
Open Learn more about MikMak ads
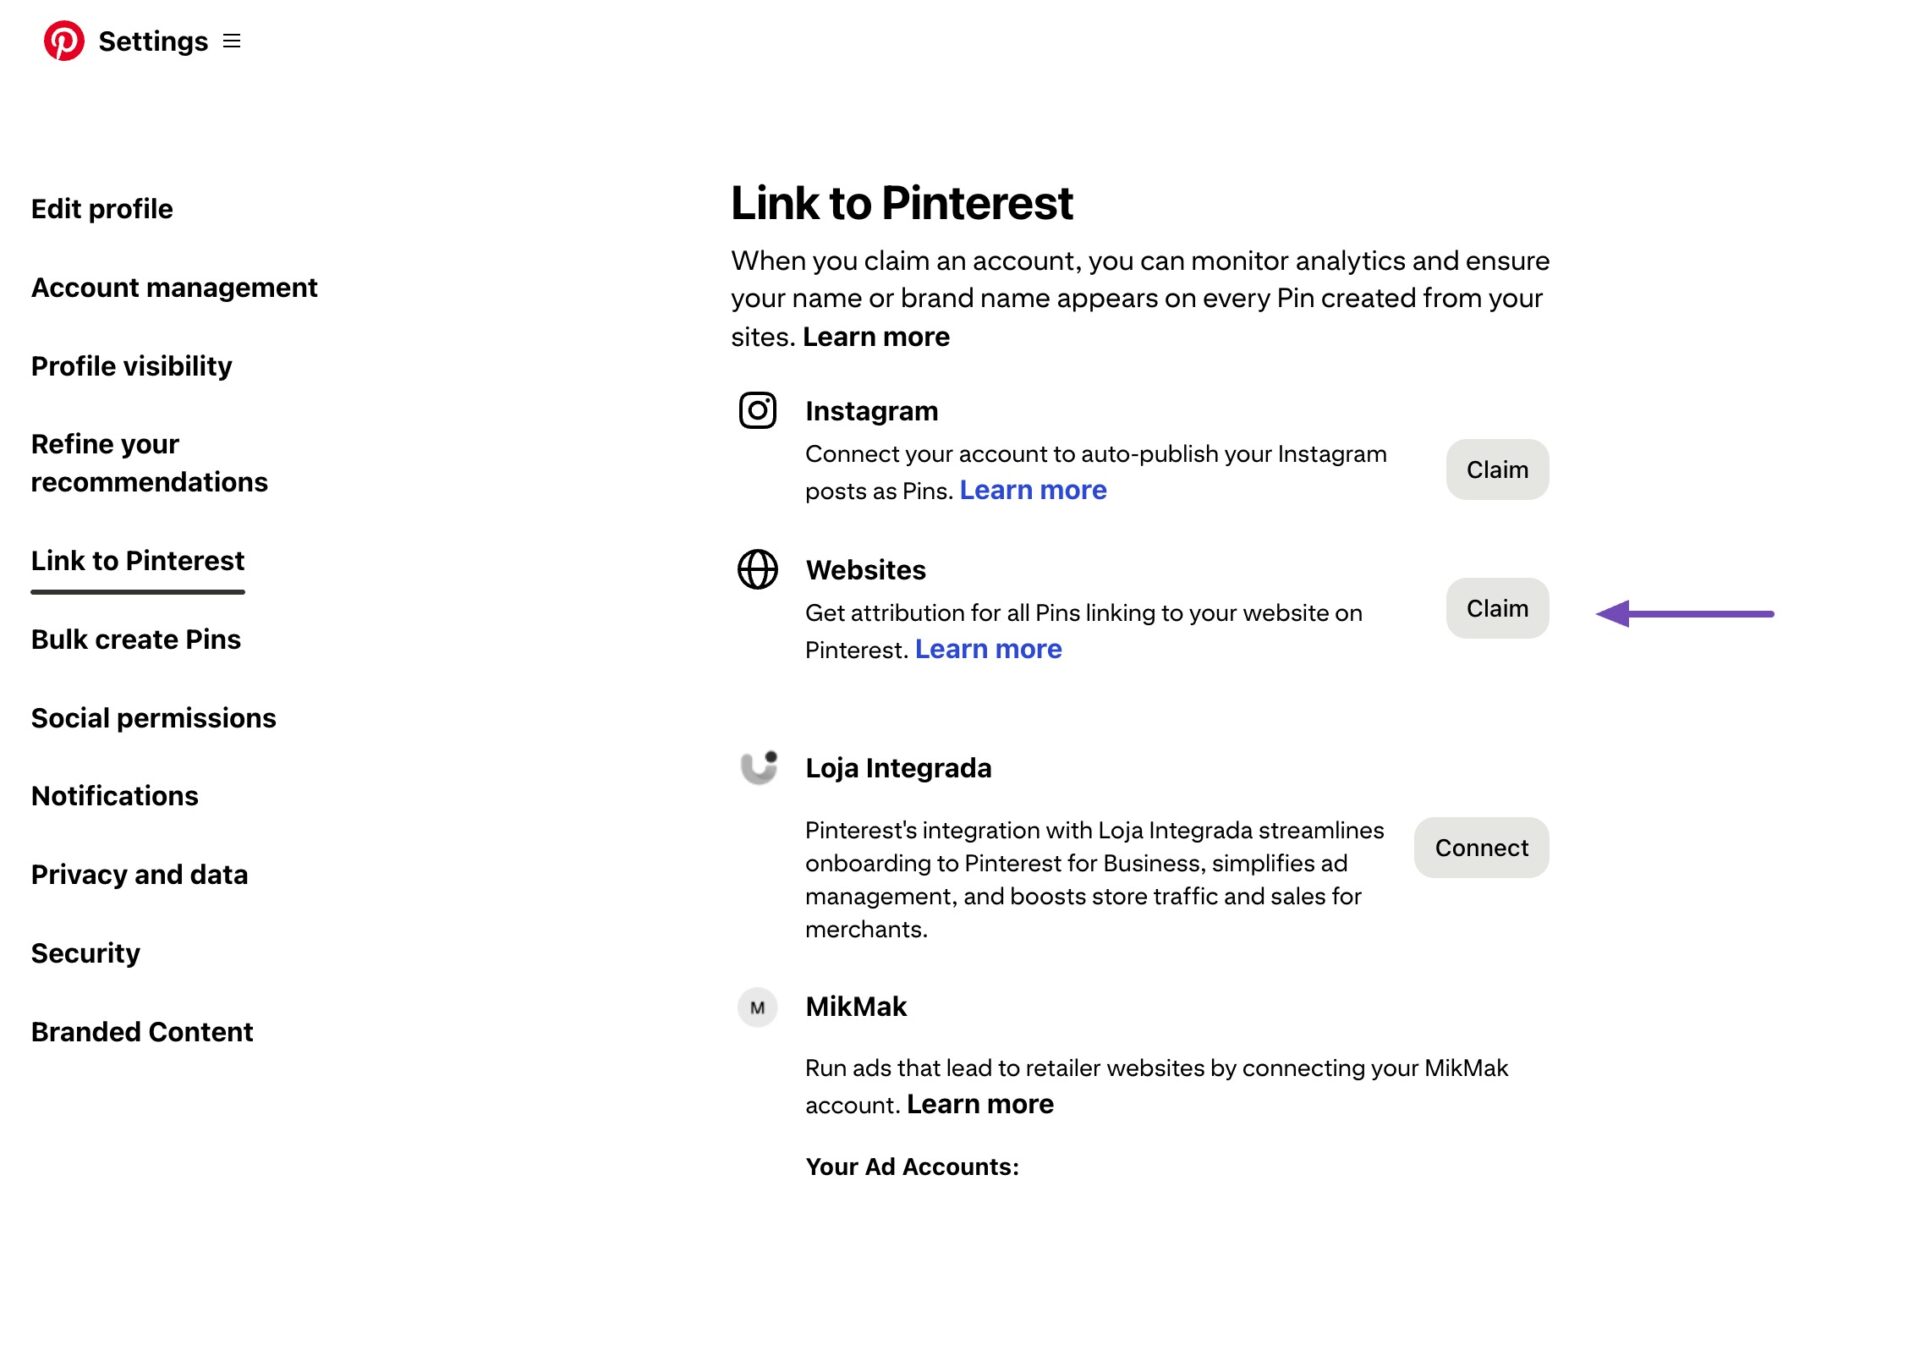coord(979,1103)
